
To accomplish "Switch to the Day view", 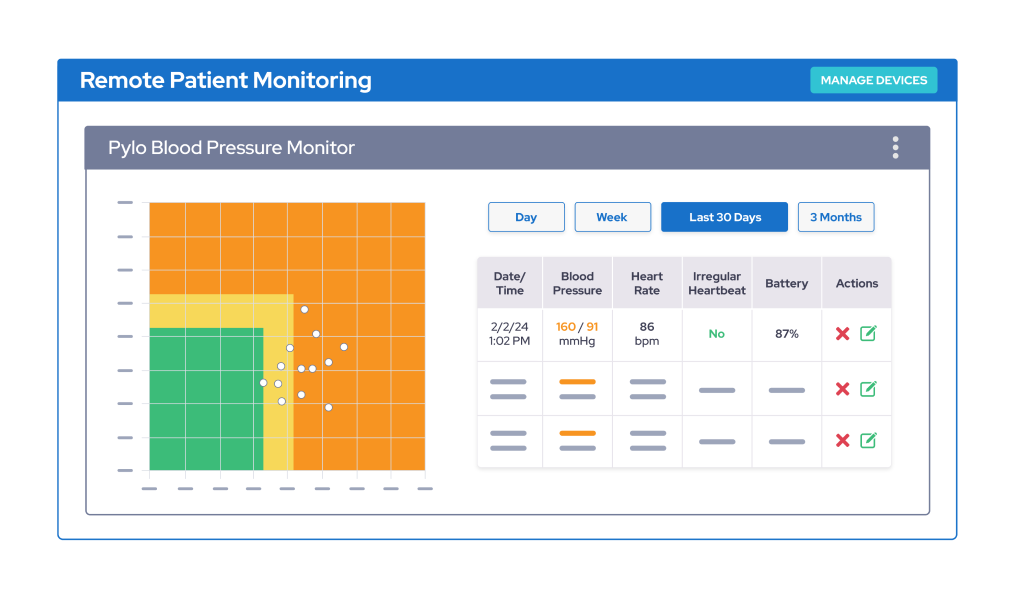I will [526, 217].
